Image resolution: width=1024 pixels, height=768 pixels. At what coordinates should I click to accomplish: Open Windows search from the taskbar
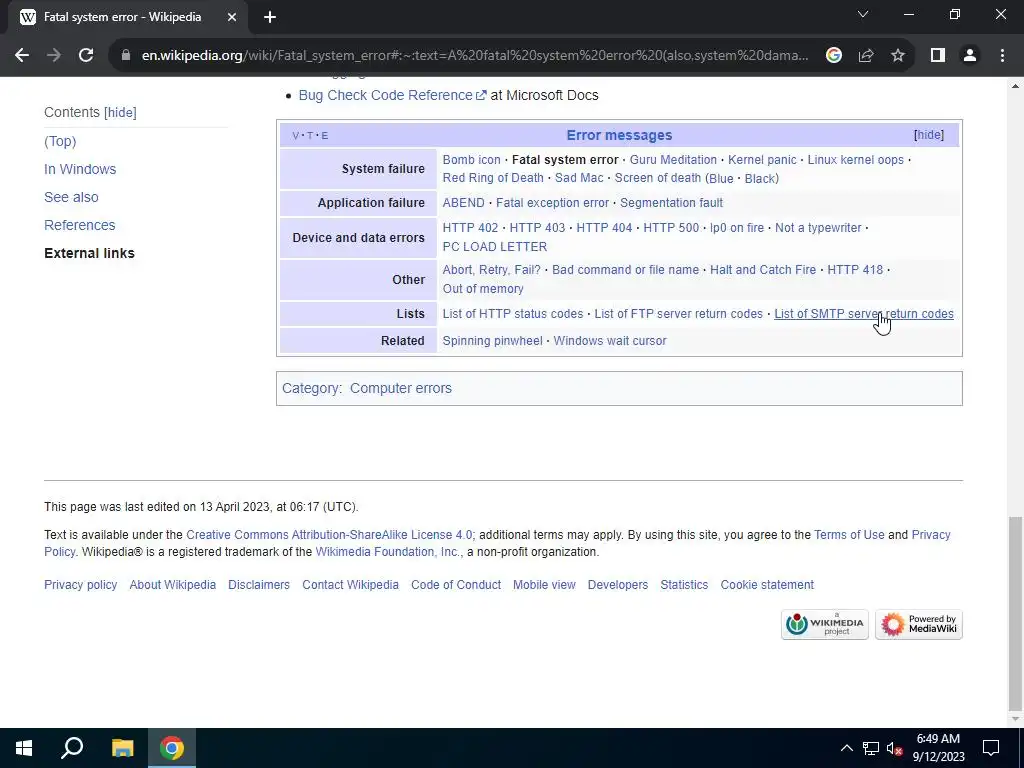pos(72,748)
